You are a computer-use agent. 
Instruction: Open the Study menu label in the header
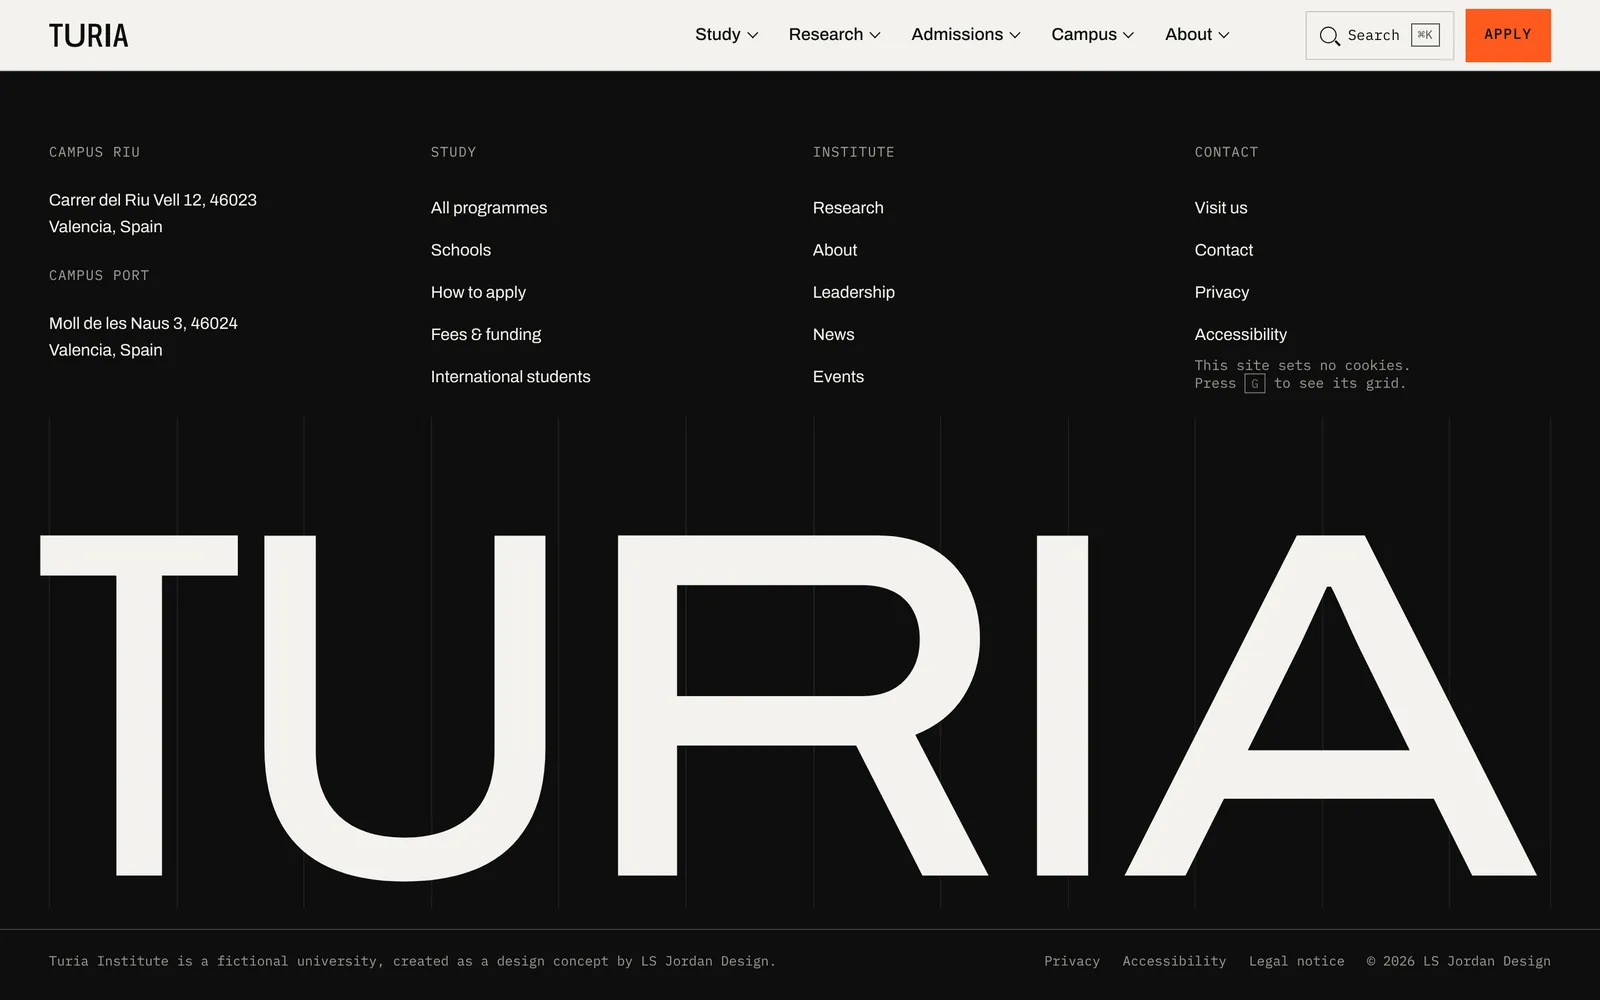point(718,34)
